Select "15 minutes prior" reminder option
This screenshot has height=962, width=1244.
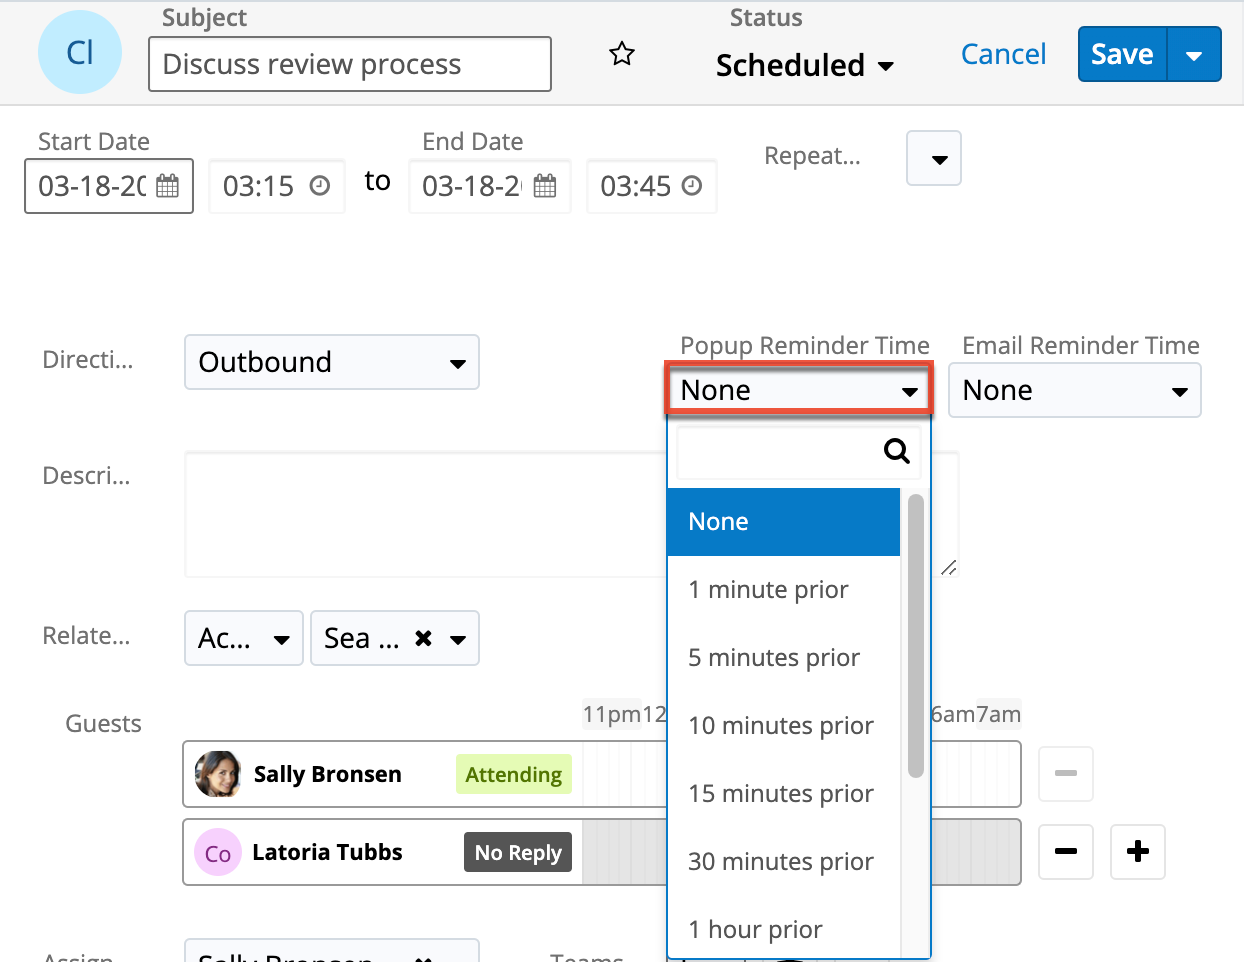(781, 794)
